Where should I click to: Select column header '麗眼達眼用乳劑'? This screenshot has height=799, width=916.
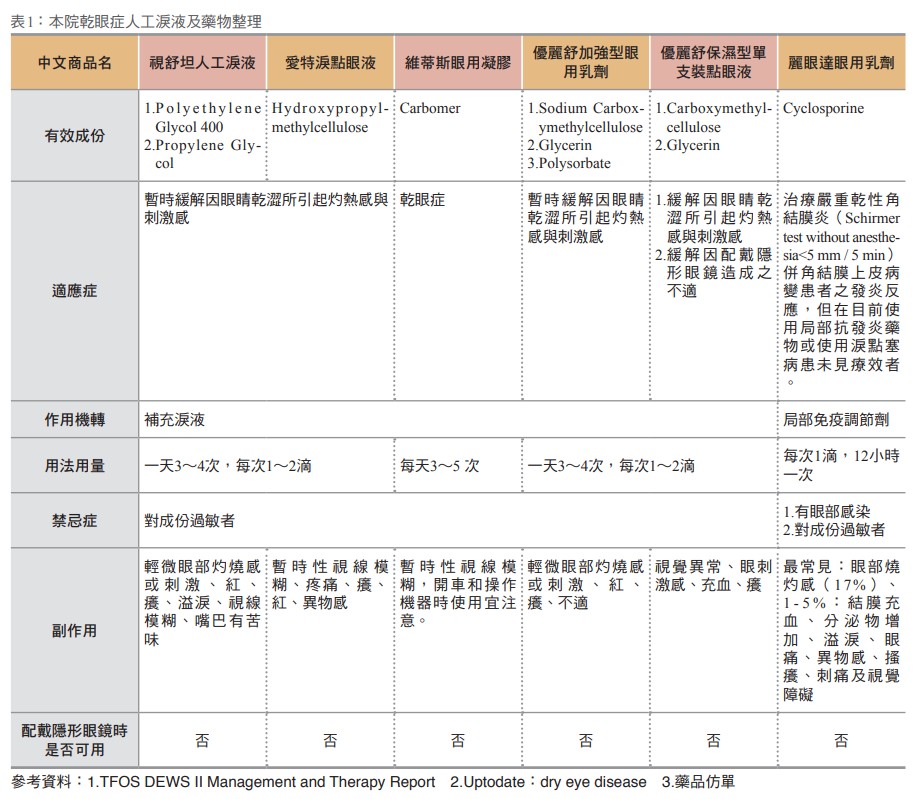pos(841,62)
